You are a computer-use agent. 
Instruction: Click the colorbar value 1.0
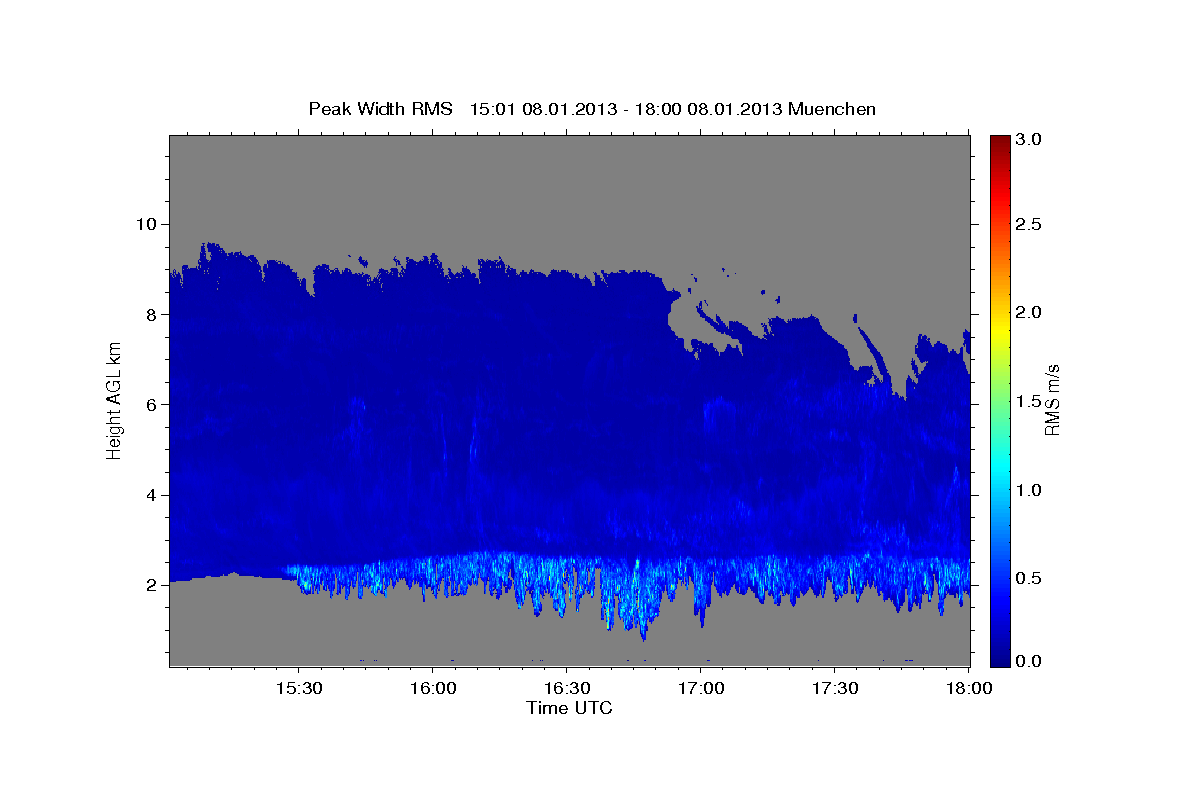(x=1030, y=490)
